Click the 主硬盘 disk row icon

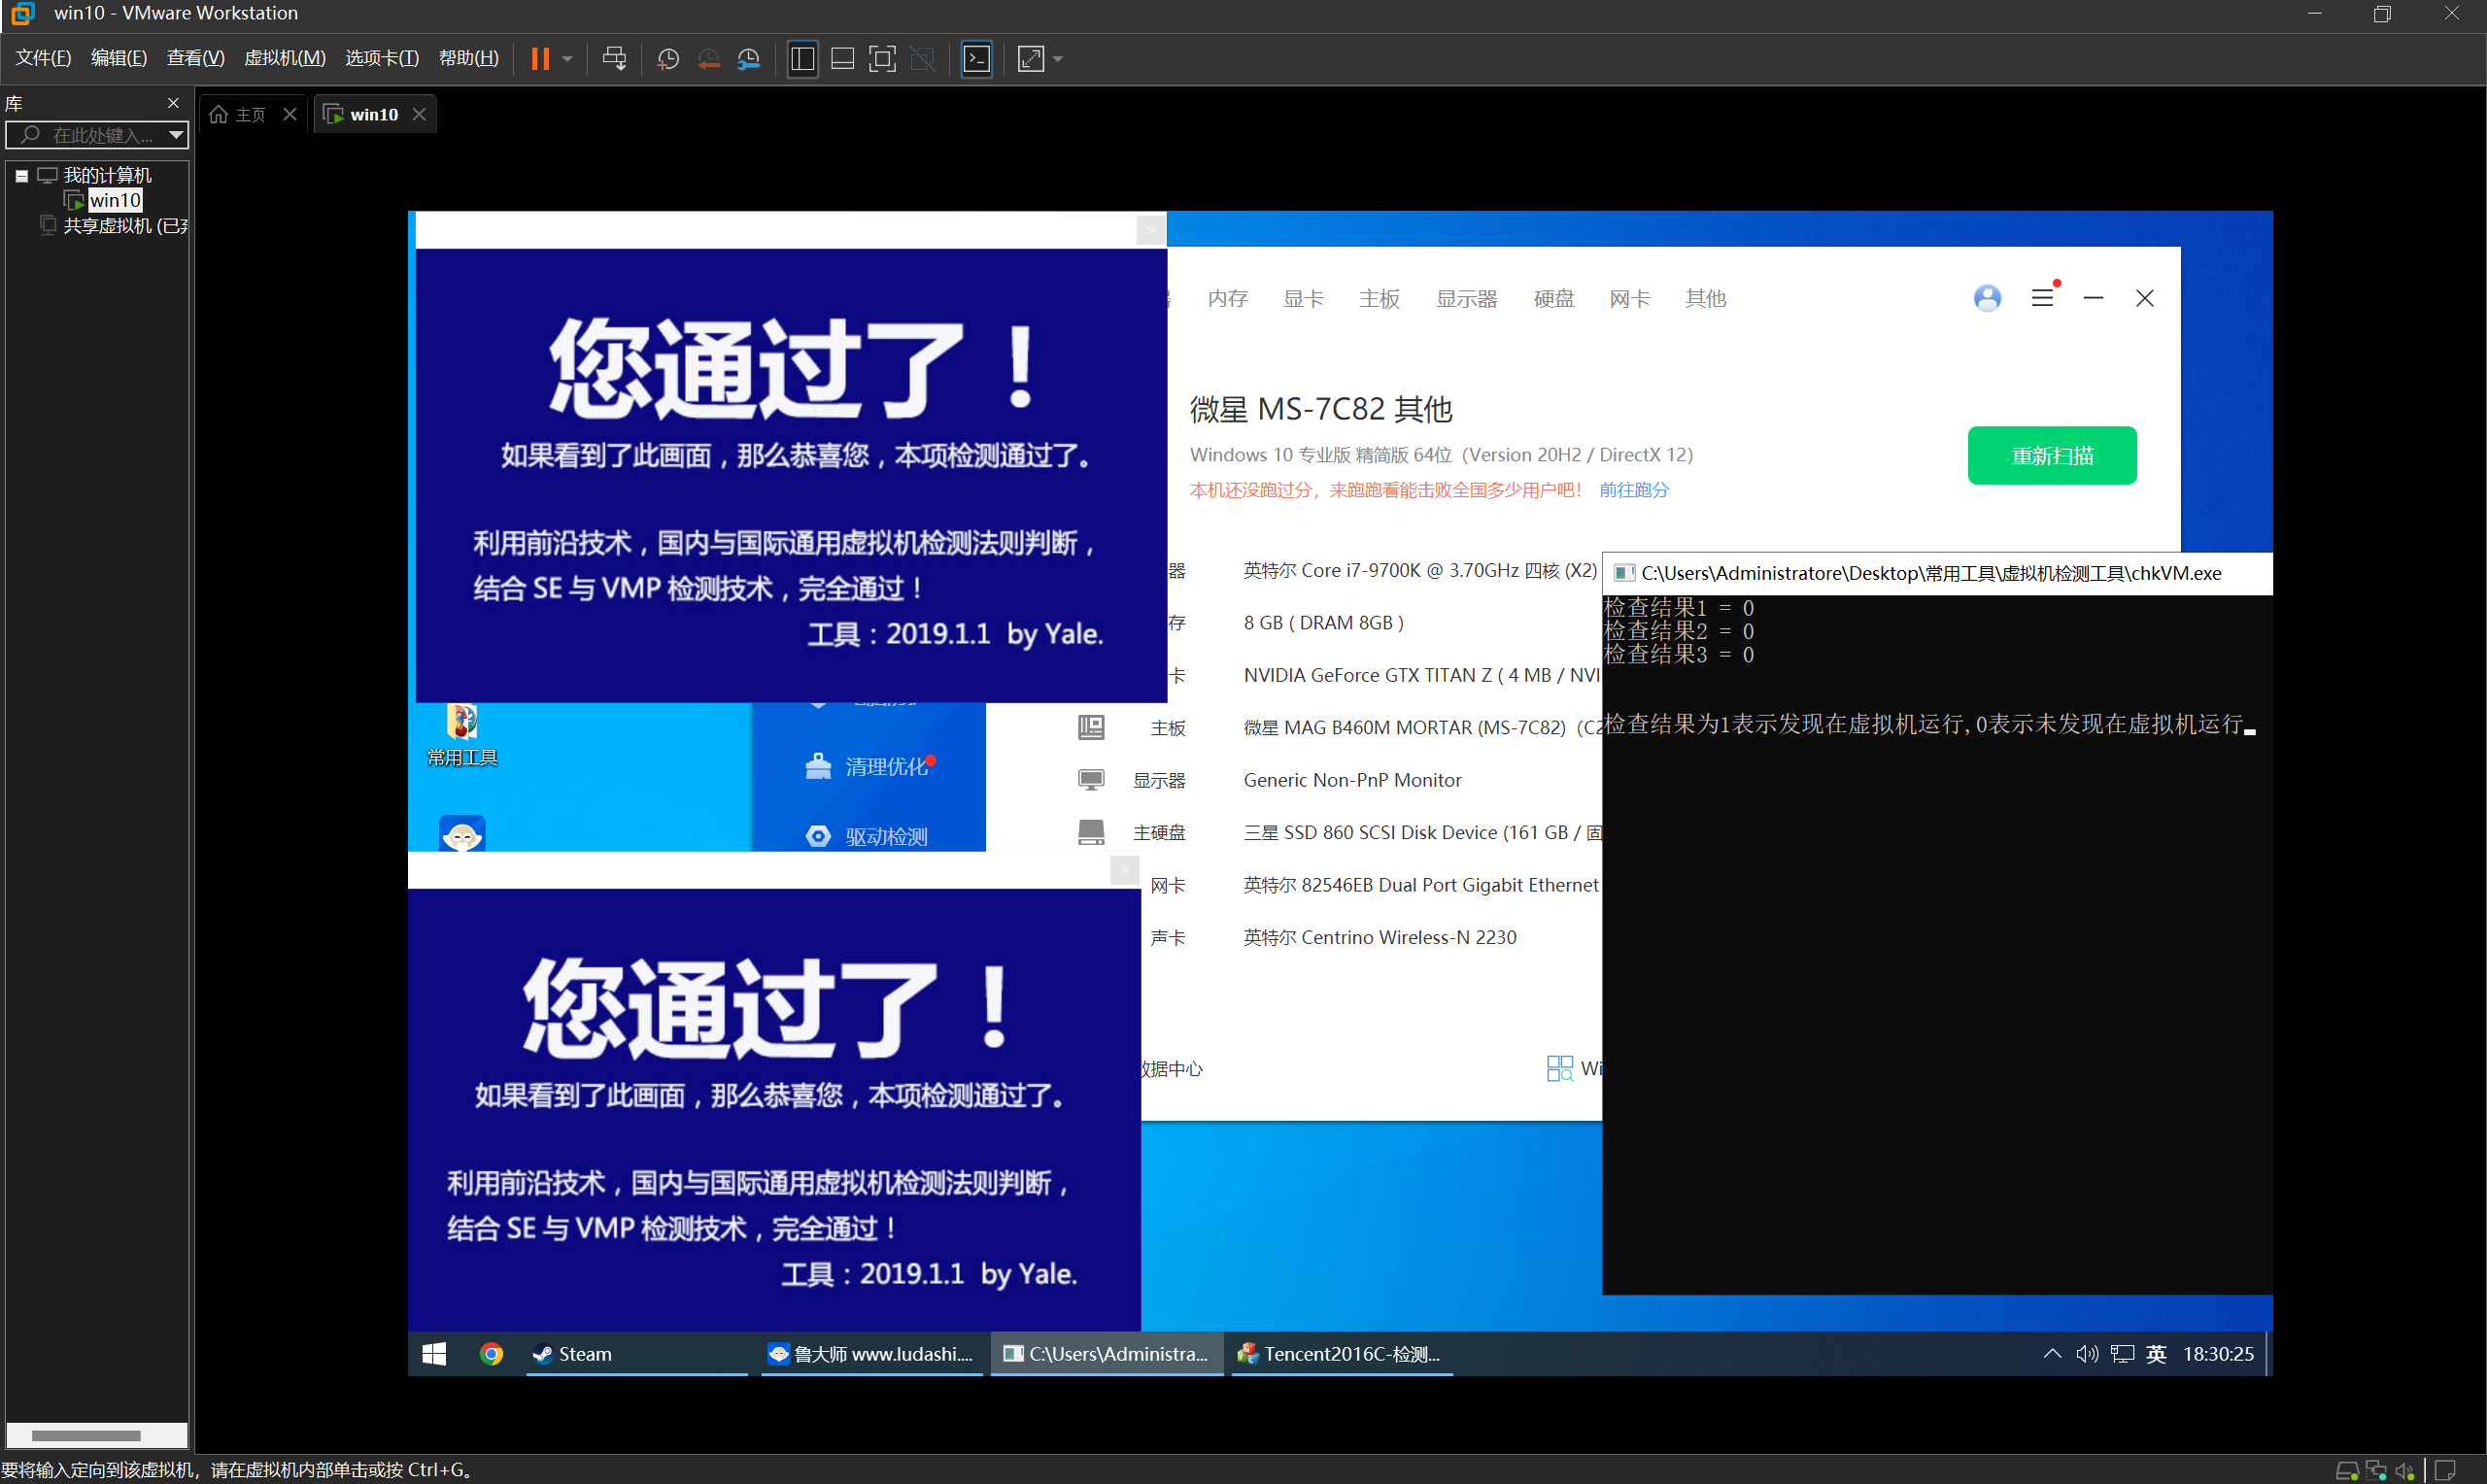(x=1090, y=832)
